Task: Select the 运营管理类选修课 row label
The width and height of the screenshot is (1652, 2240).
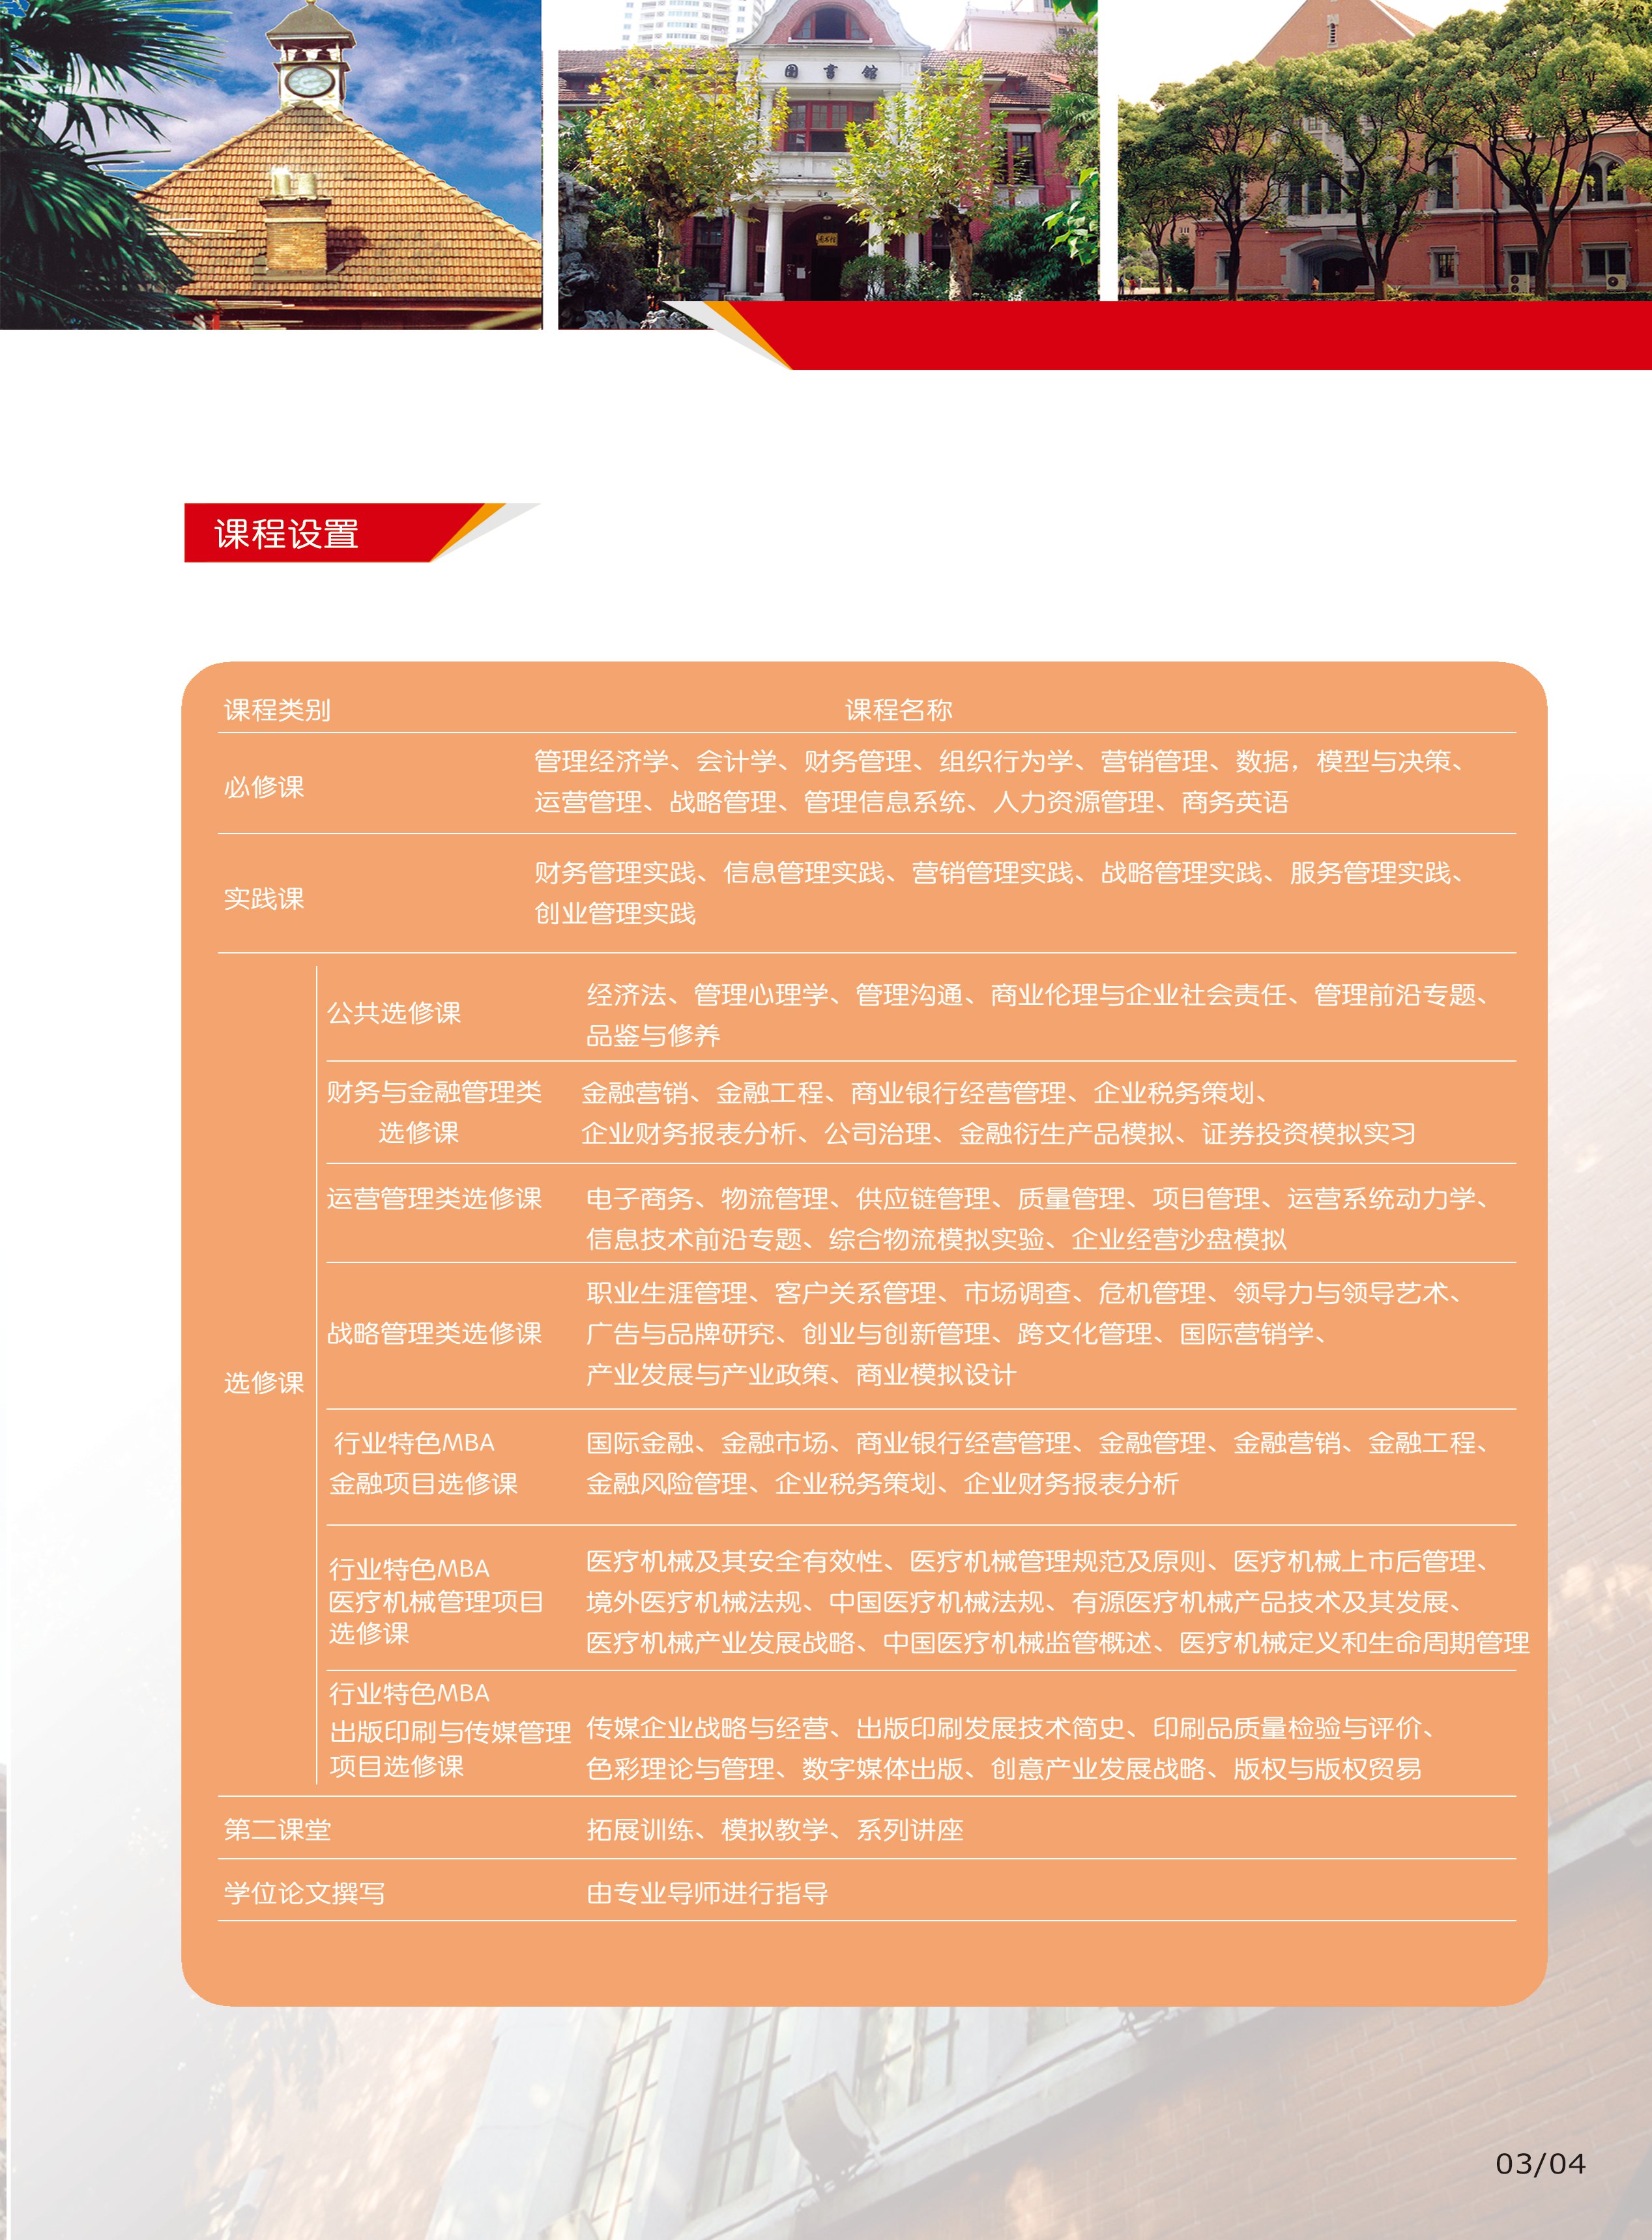Action: click(x=434, y=1198)
